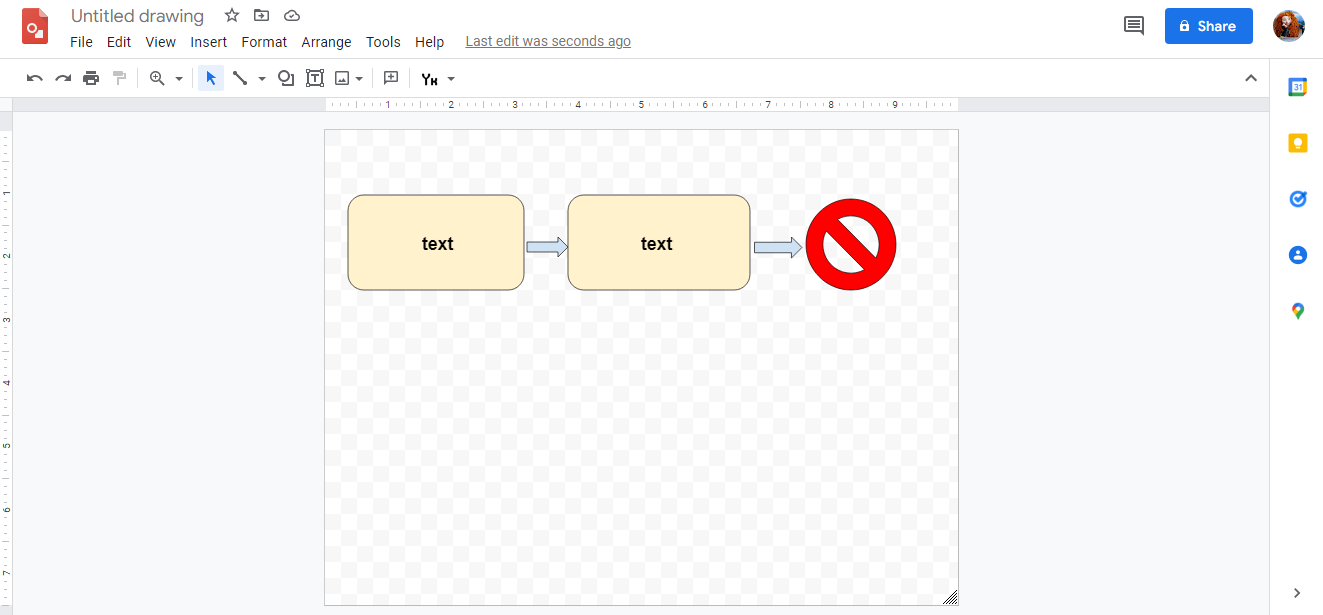This screenshot has height=615, width=1323.
Task: Open Google Keep side panel
Action: coord(1297,143)
